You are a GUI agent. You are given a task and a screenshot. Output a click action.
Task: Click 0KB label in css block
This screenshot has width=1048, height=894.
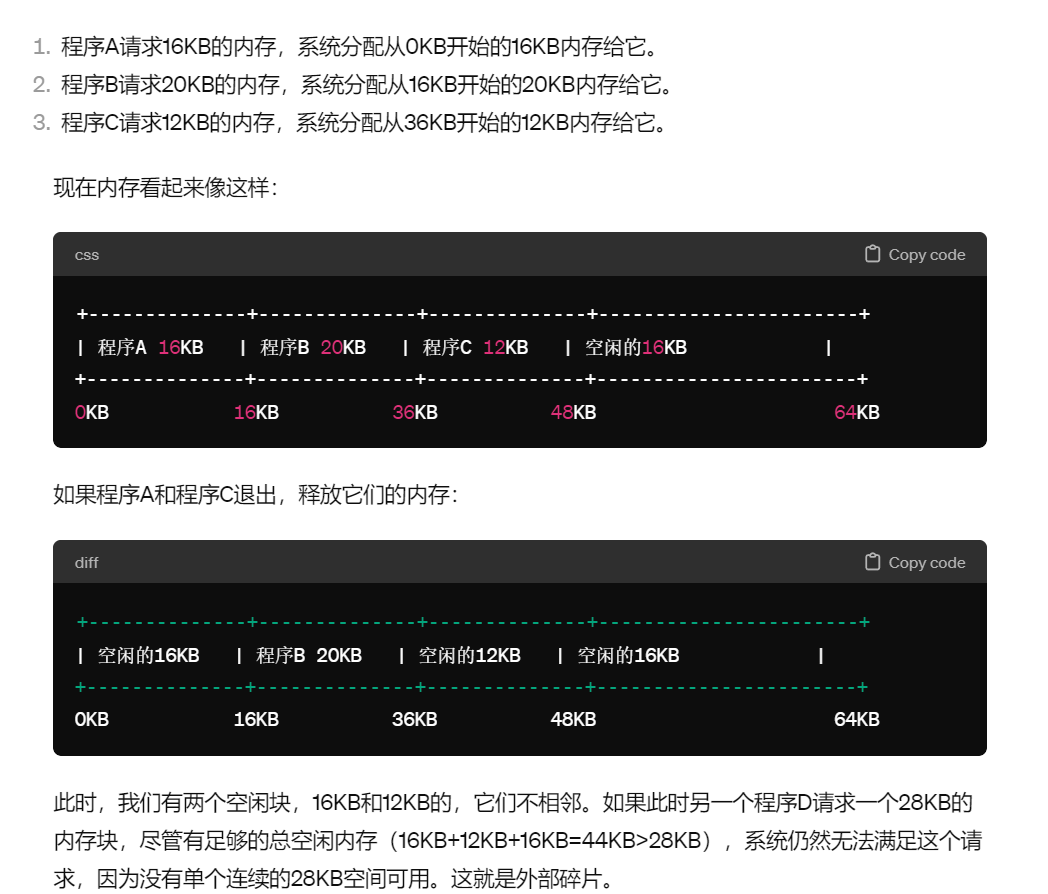[x=92, y=412]
